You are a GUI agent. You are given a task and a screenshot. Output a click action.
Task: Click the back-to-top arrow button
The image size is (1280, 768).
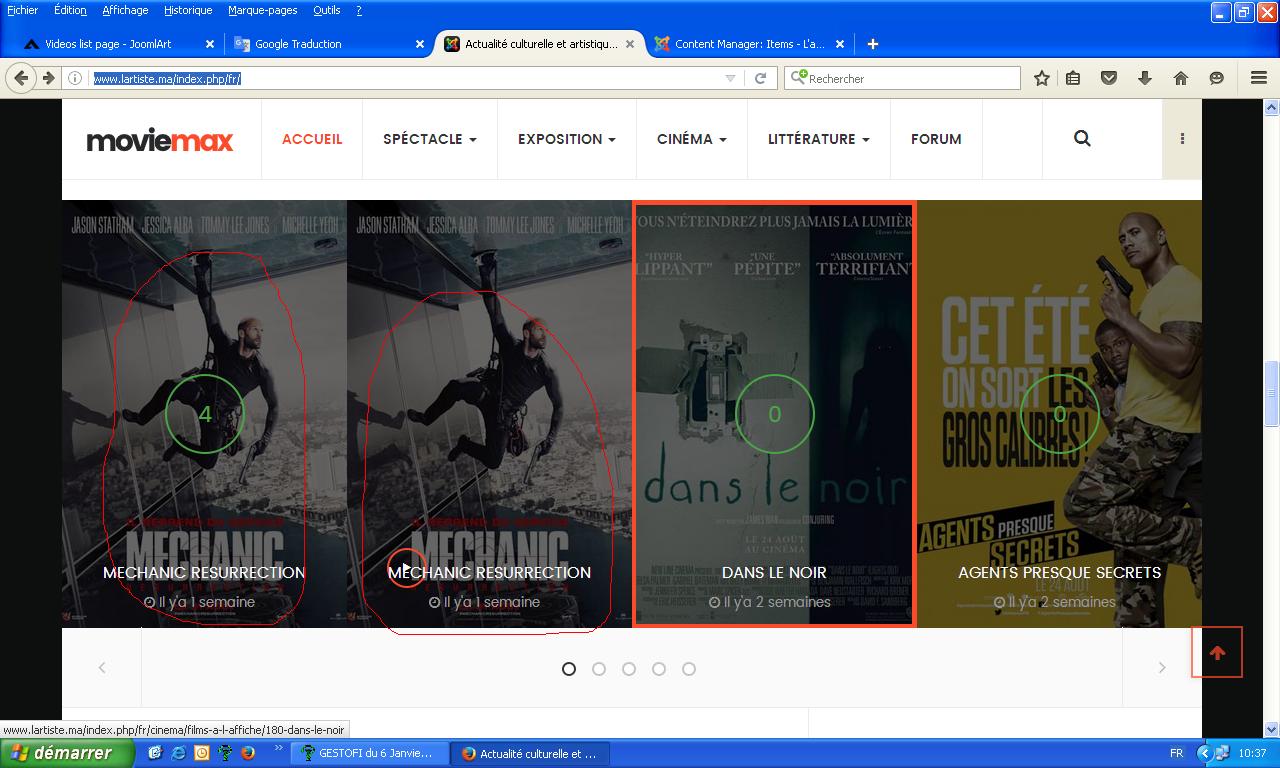click(1217, 653)
